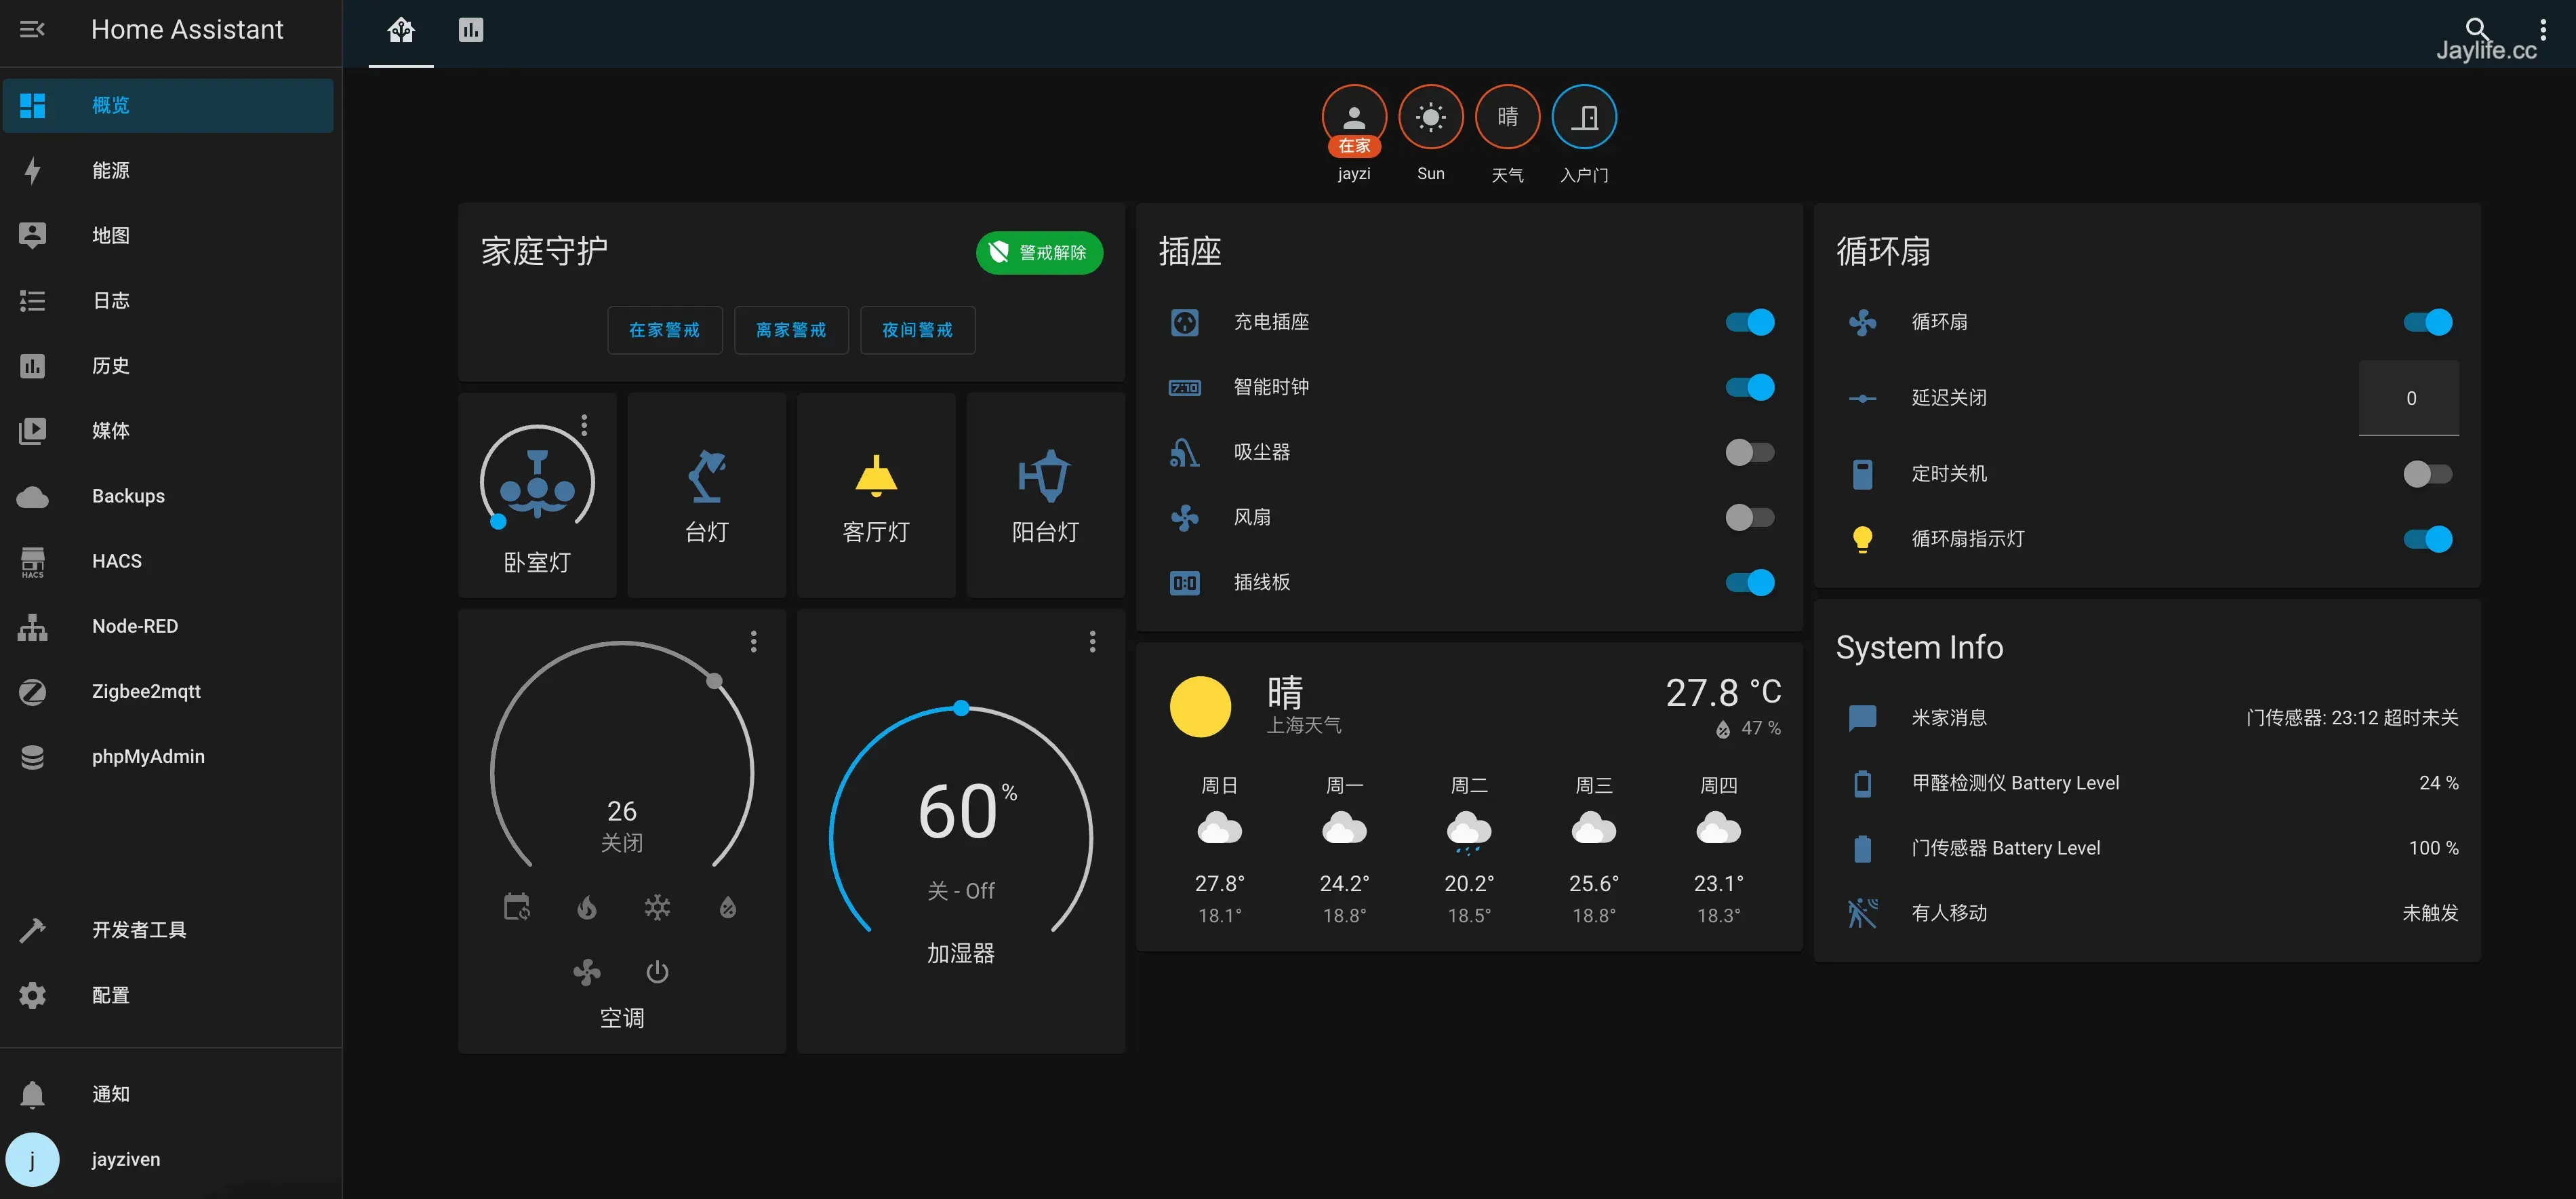Toggle the 吸尘器 vacuum switch on
The image size is (2576, 1199).
coord(1749,452)
